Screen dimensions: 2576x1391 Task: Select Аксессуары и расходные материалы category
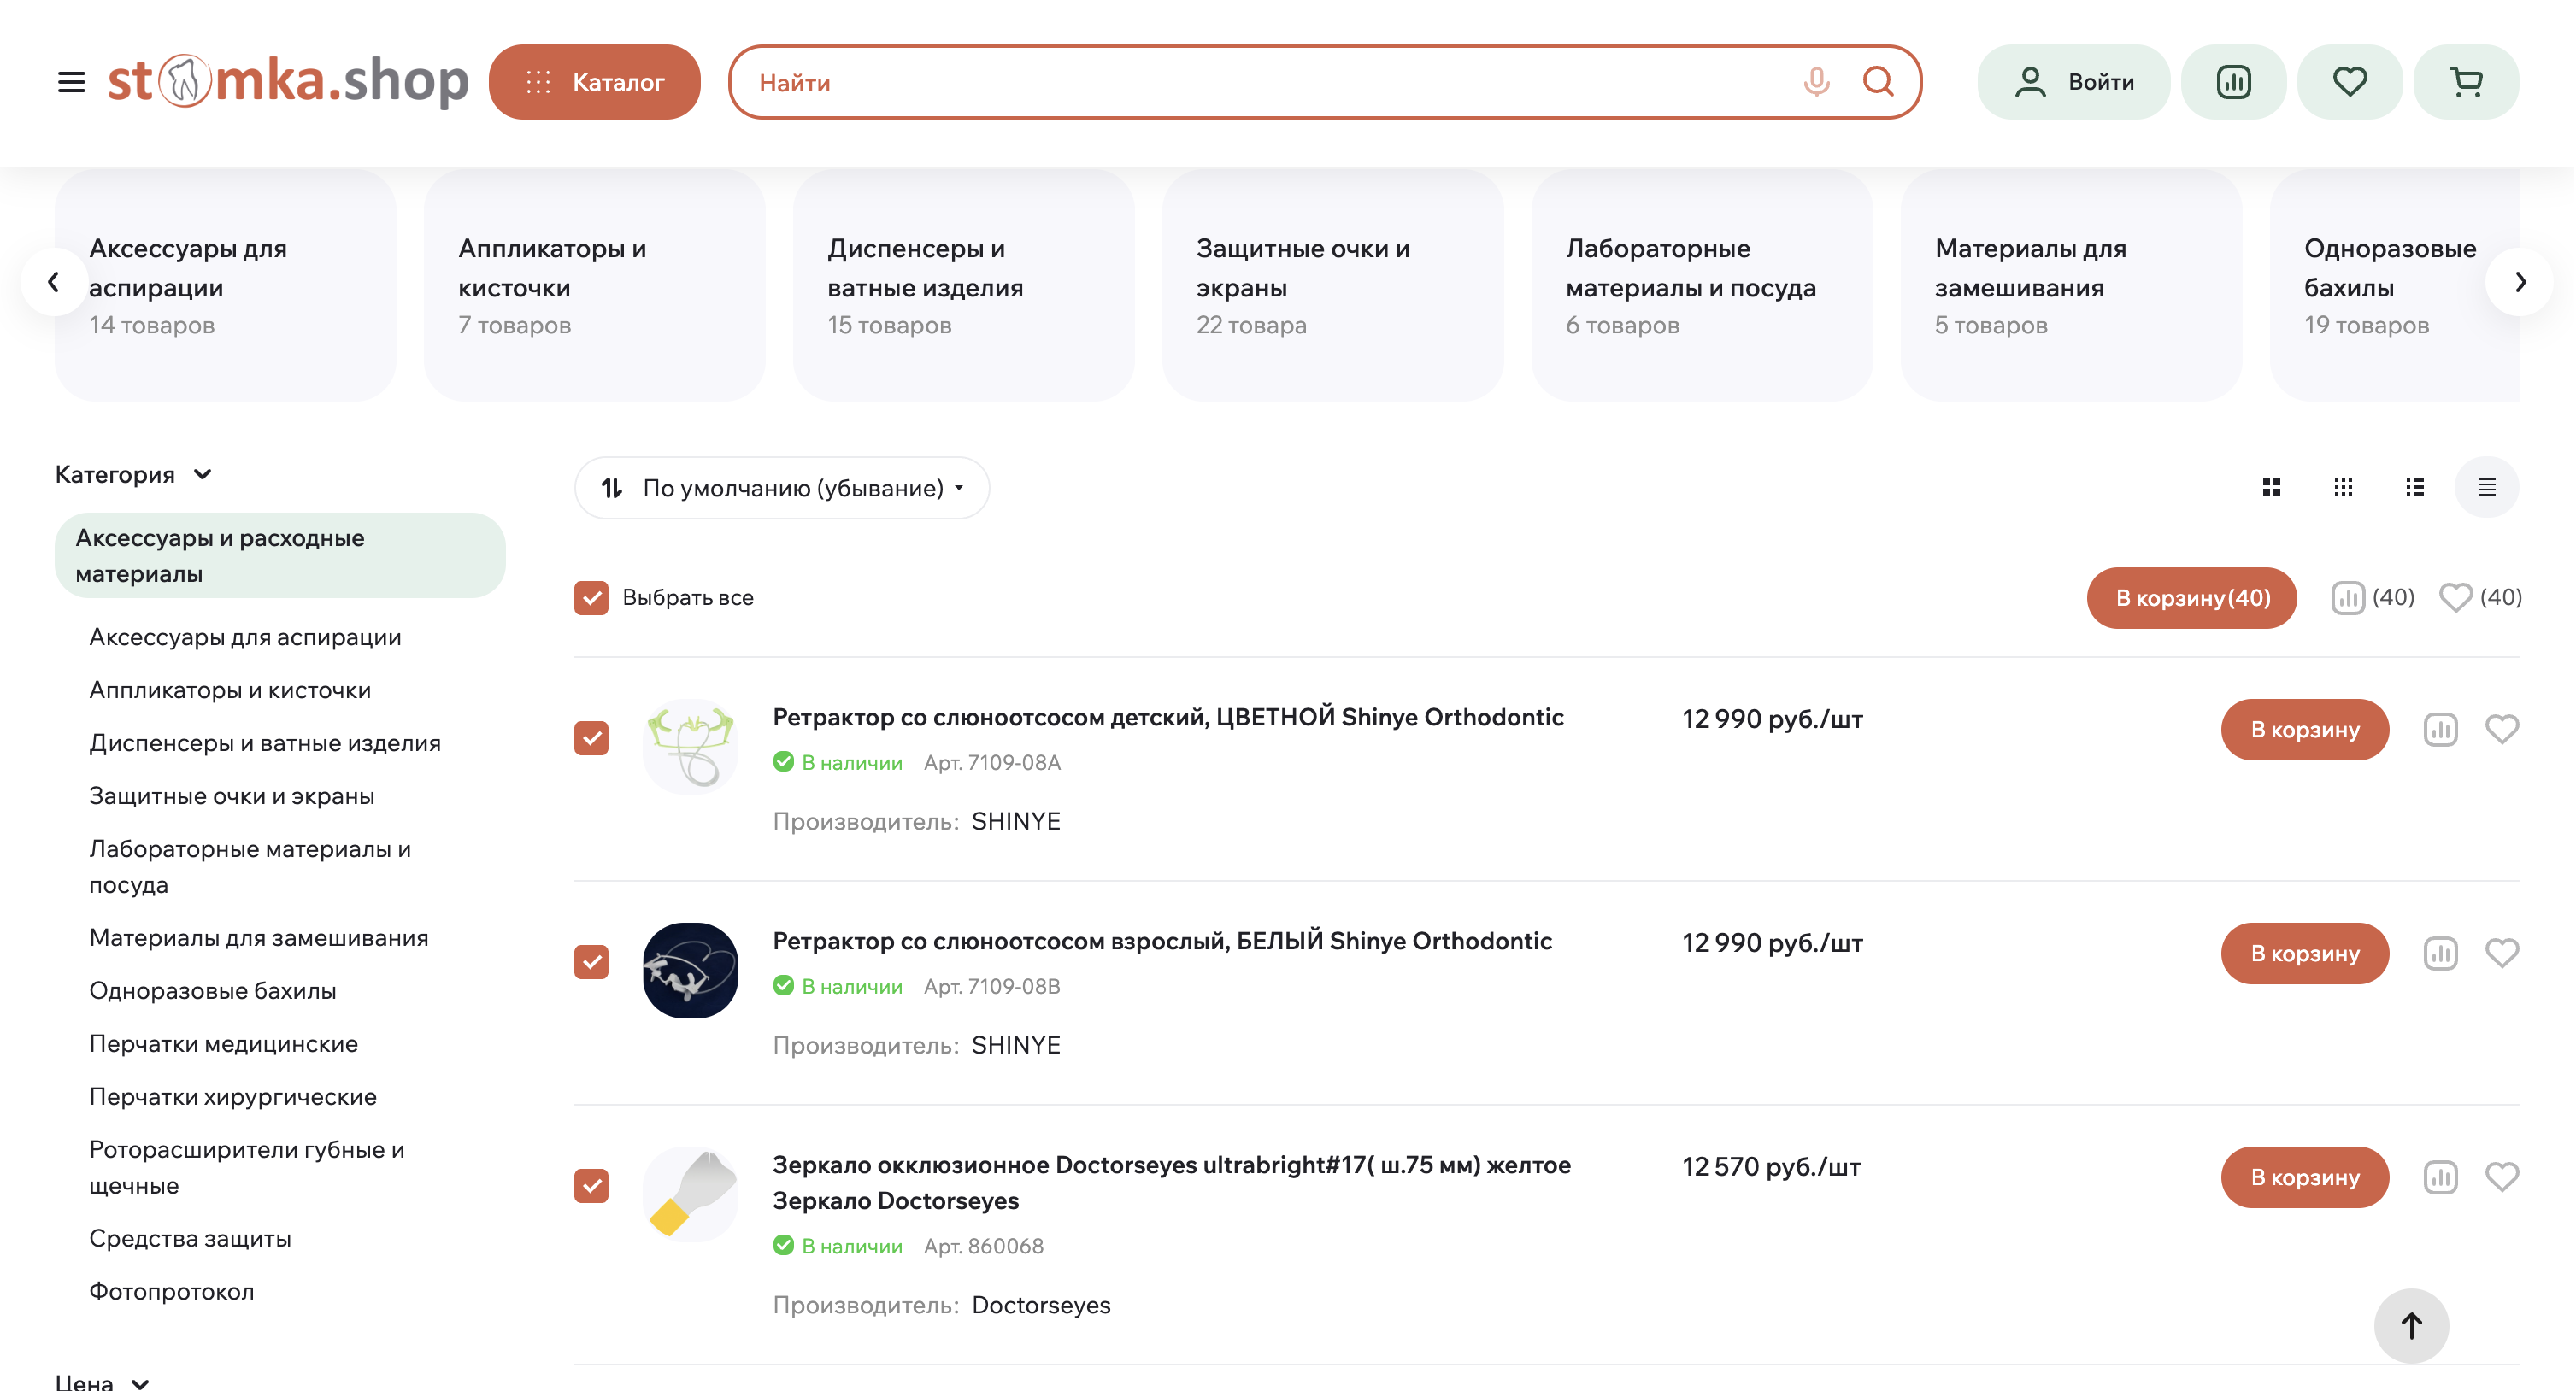[280, 555]
